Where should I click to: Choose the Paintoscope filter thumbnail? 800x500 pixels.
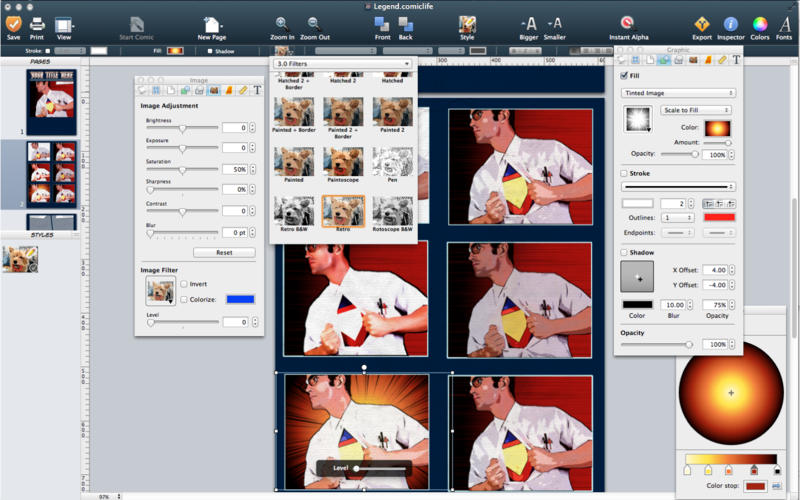(x=343, y=162)
